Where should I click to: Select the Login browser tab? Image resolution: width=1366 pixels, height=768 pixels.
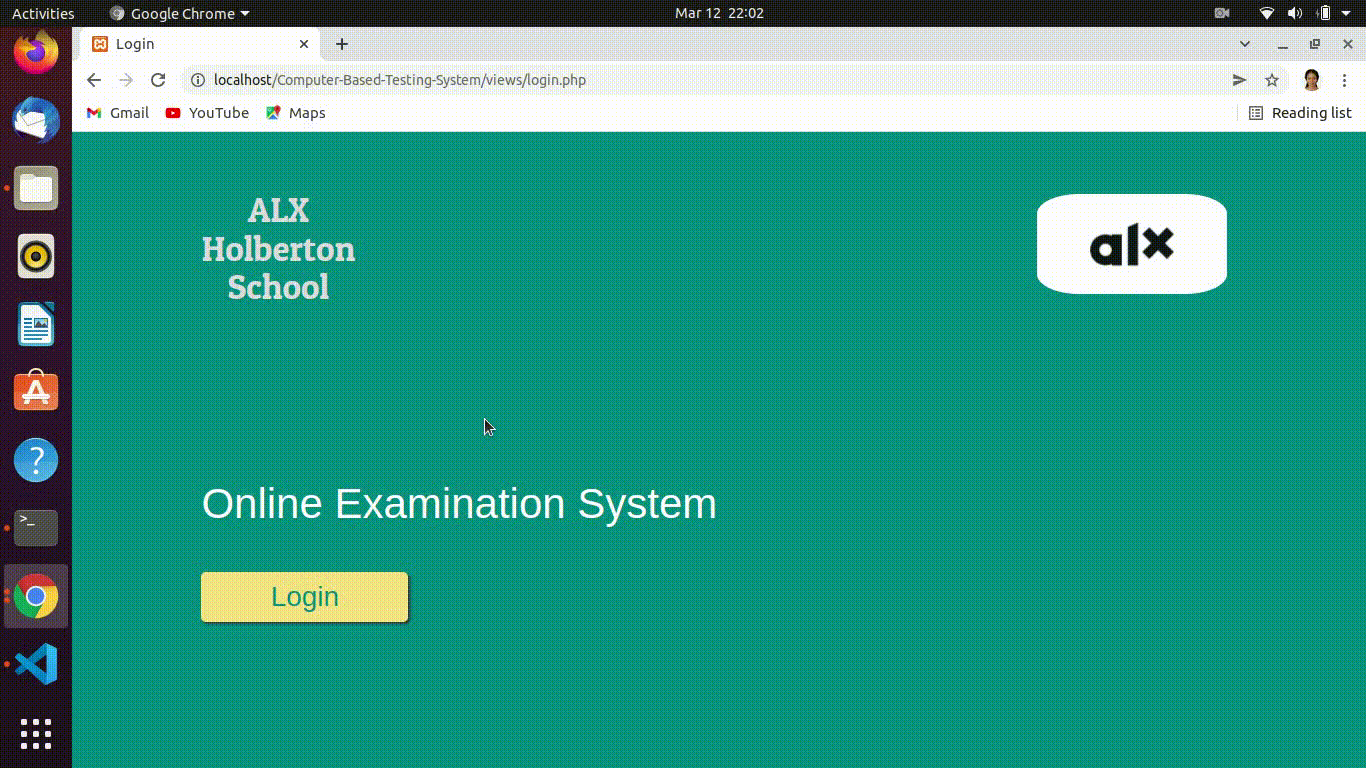point(201,44)
